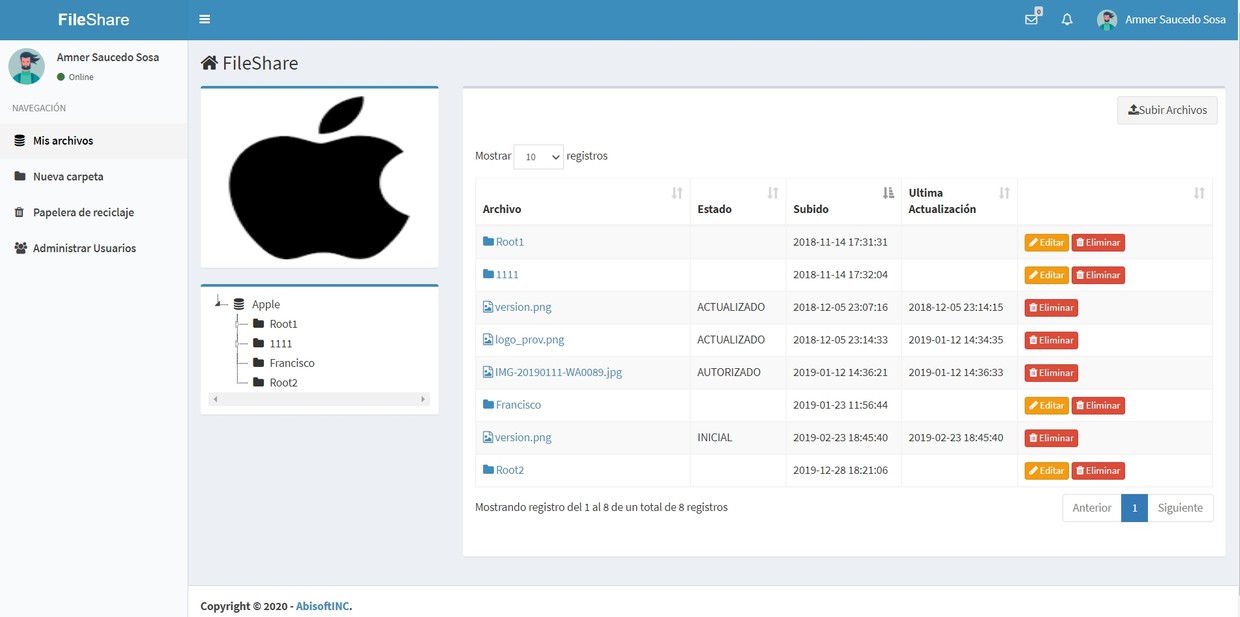The width and height of the screenshot is (1240, 617).
Task: Click the Apple database icon in tree
Action: click(238, 304)
